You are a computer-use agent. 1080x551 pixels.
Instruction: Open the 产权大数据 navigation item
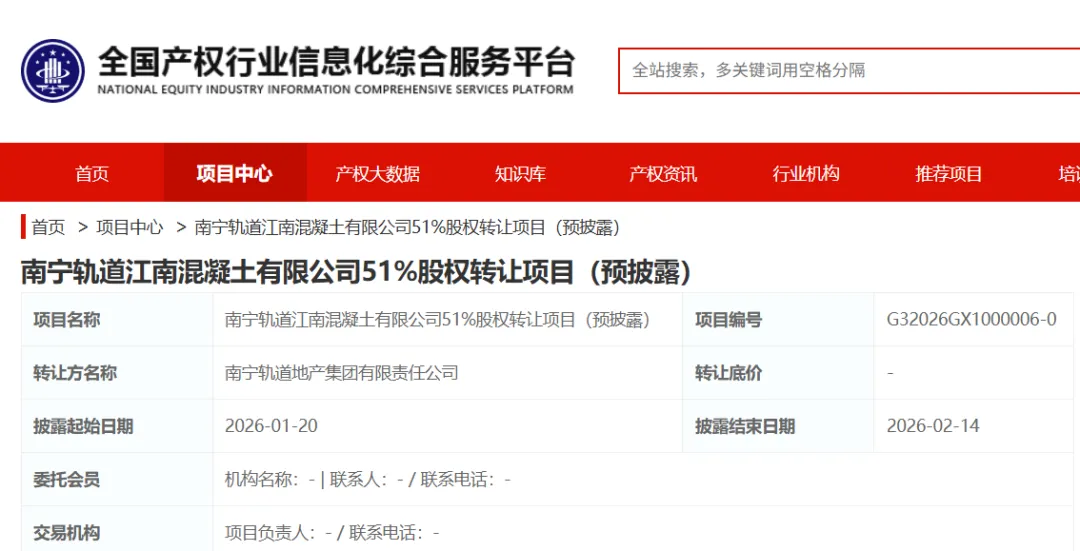[377, 174]
